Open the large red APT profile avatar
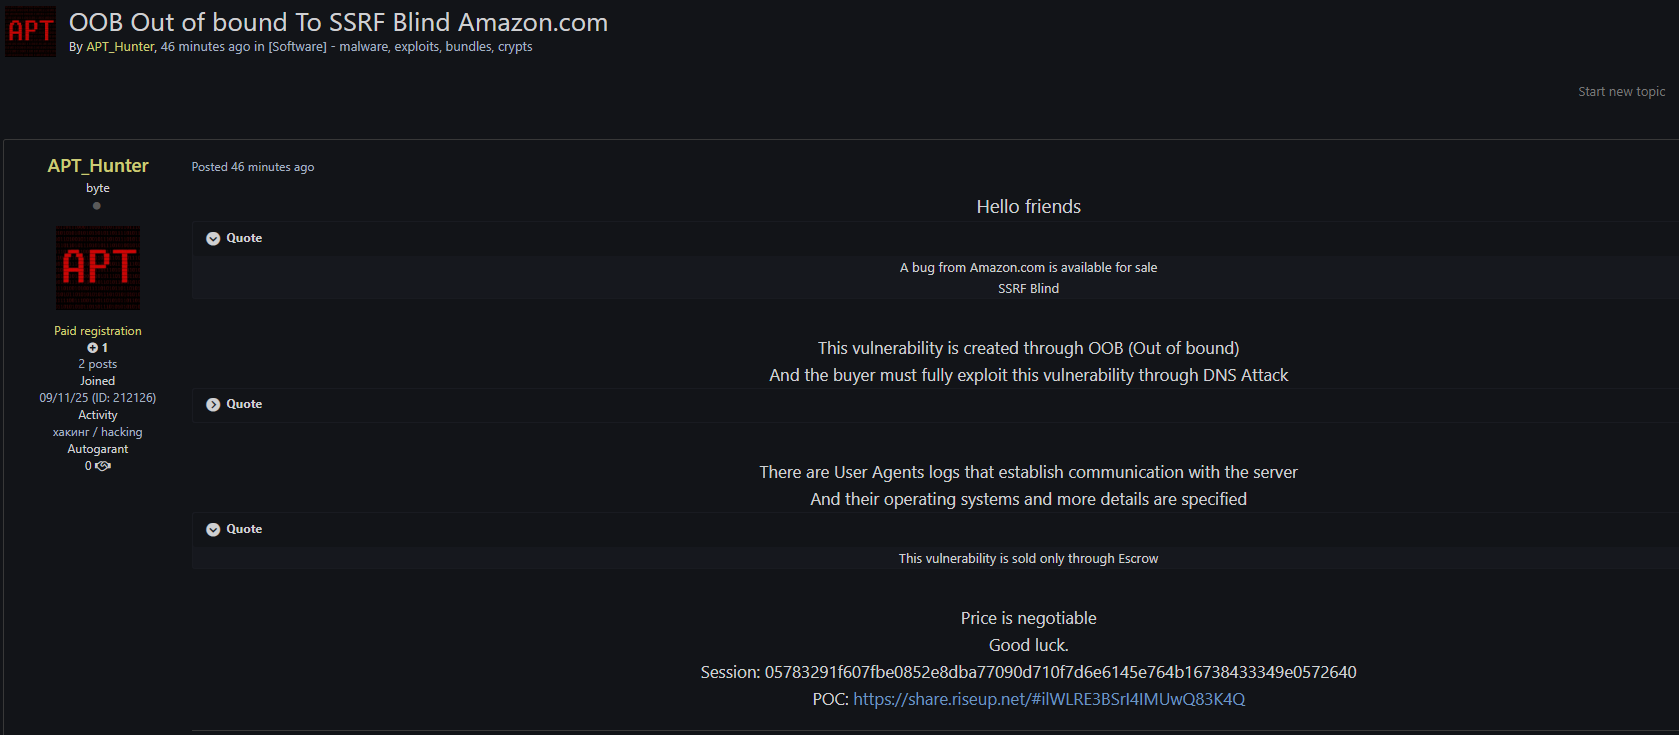This screenshot has width=1679, height=735. (98, 267)
